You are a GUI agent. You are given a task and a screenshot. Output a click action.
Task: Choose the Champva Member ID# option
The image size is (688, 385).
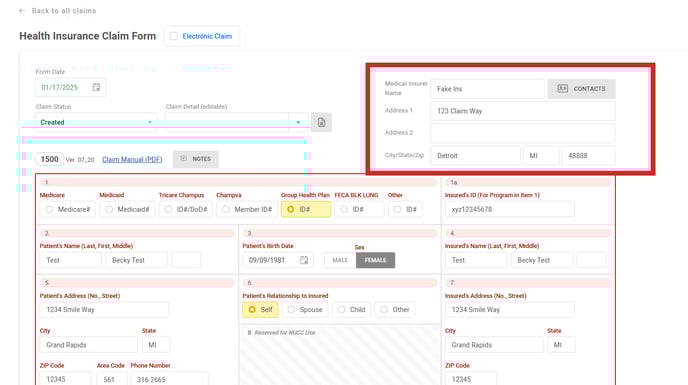pos(226,209)
